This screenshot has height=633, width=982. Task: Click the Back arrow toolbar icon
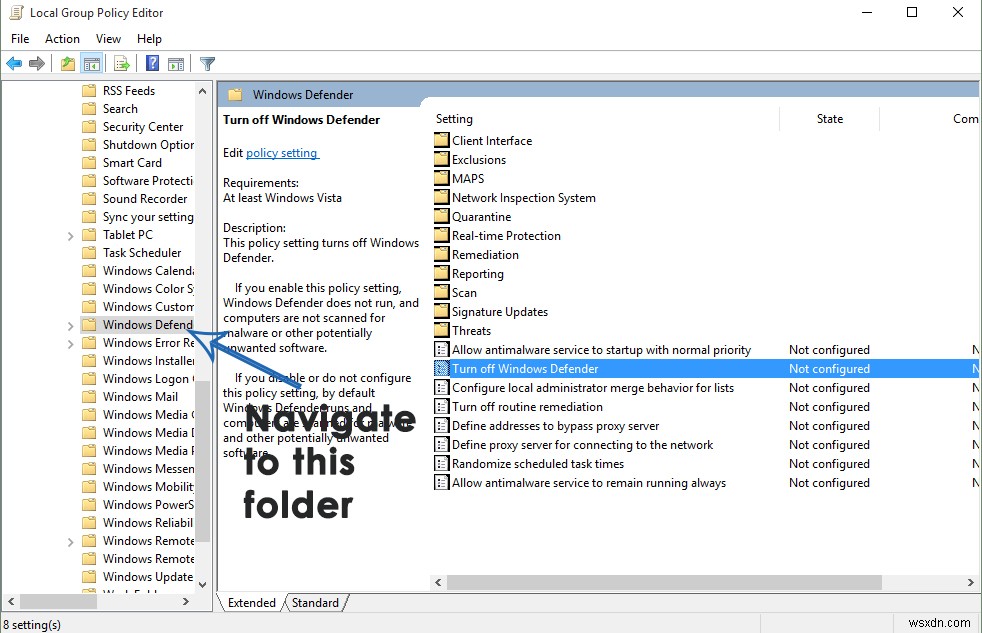[x=14, y=63]
